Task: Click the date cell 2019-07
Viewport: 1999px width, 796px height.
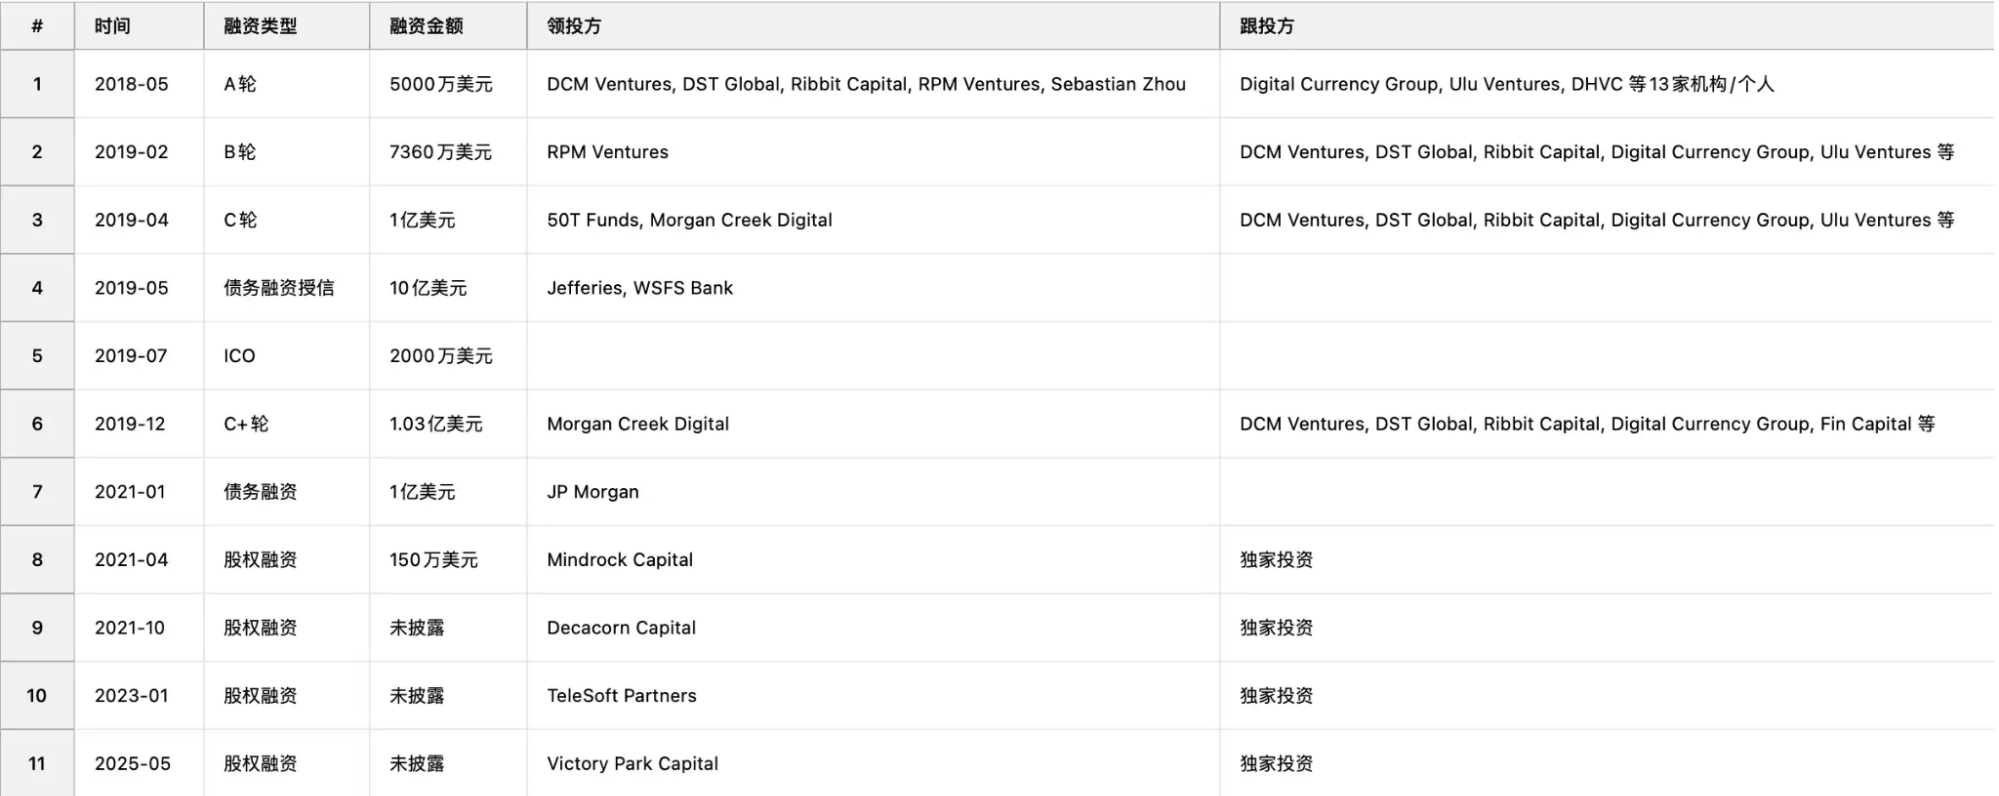Action: 139,356
